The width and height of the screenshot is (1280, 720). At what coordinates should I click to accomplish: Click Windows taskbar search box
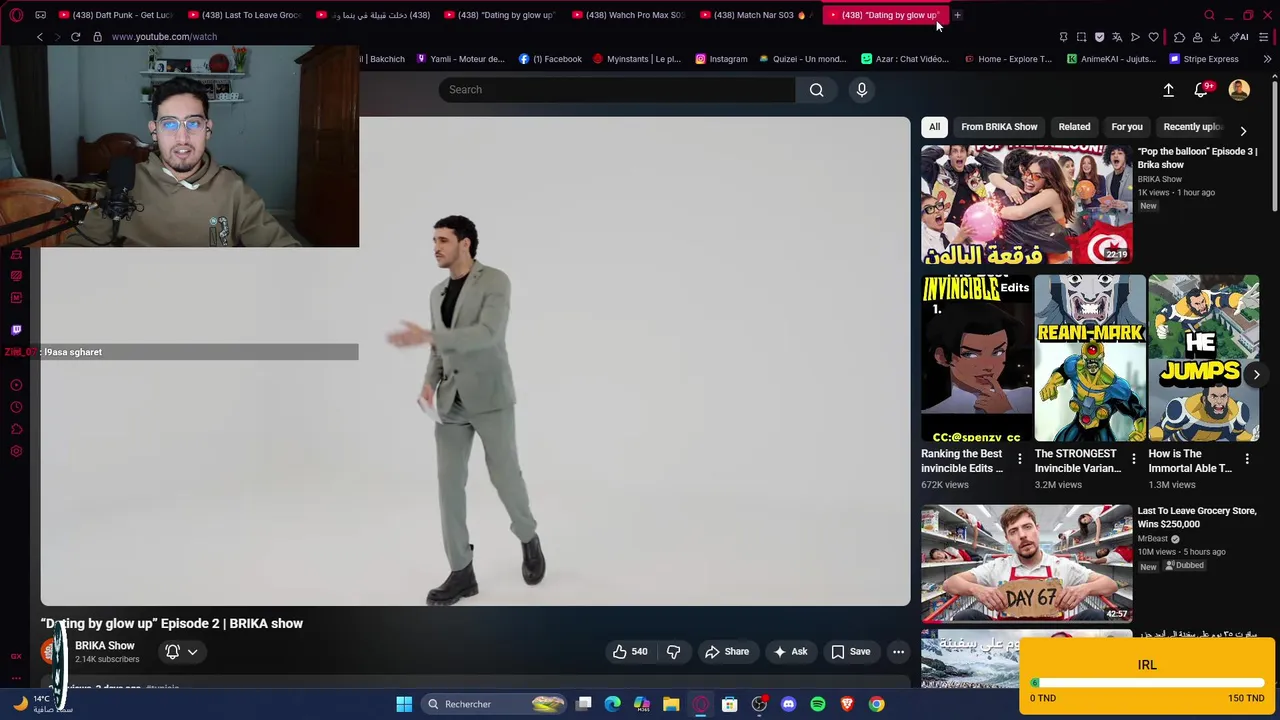click(x=493, y=704)
